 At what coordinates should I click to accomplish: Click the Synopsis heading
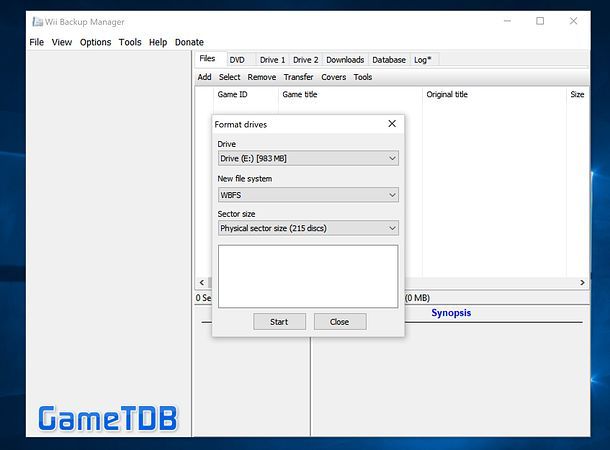tap(451, 313)
